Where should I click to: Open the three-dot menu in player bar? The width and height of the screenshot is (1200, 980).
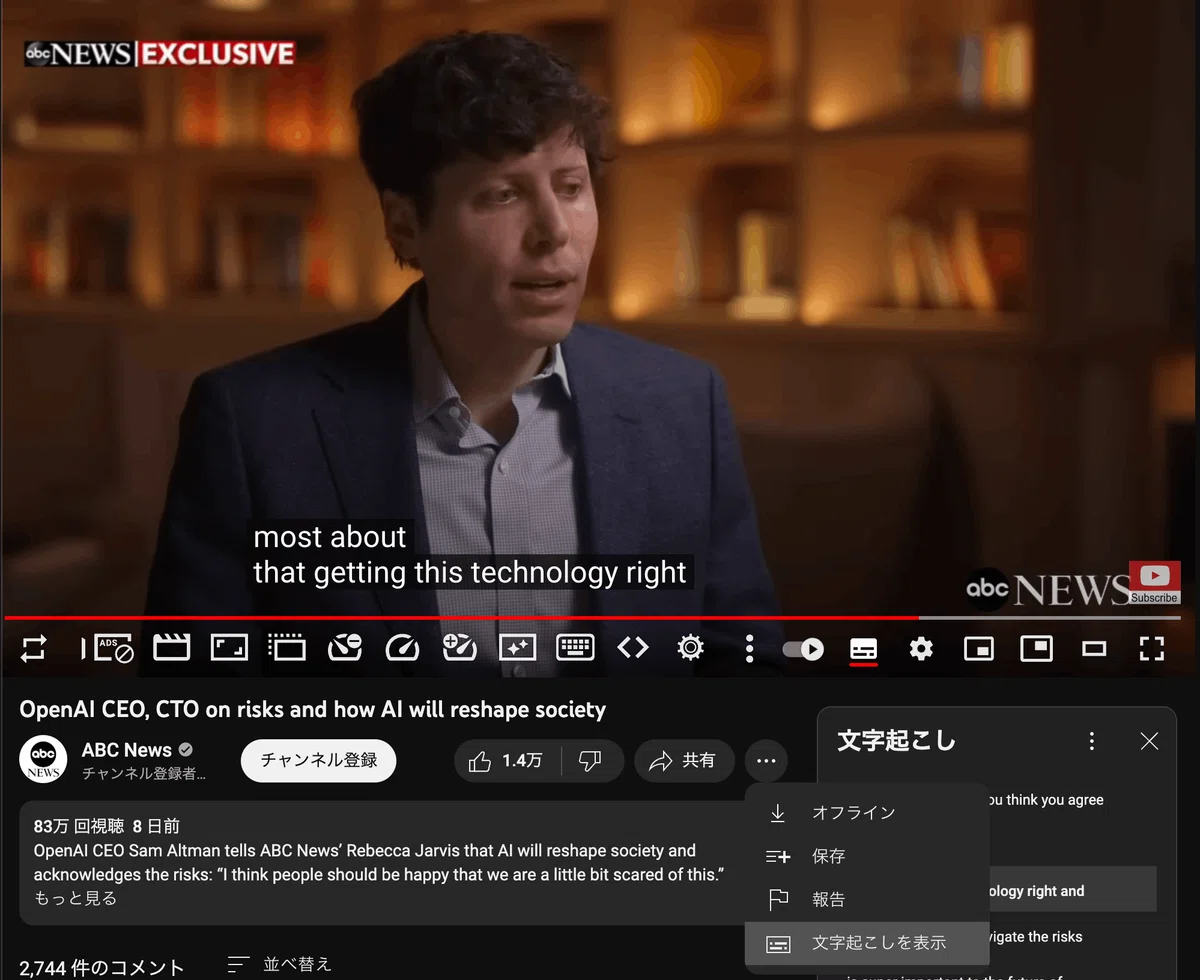point(749,648)
